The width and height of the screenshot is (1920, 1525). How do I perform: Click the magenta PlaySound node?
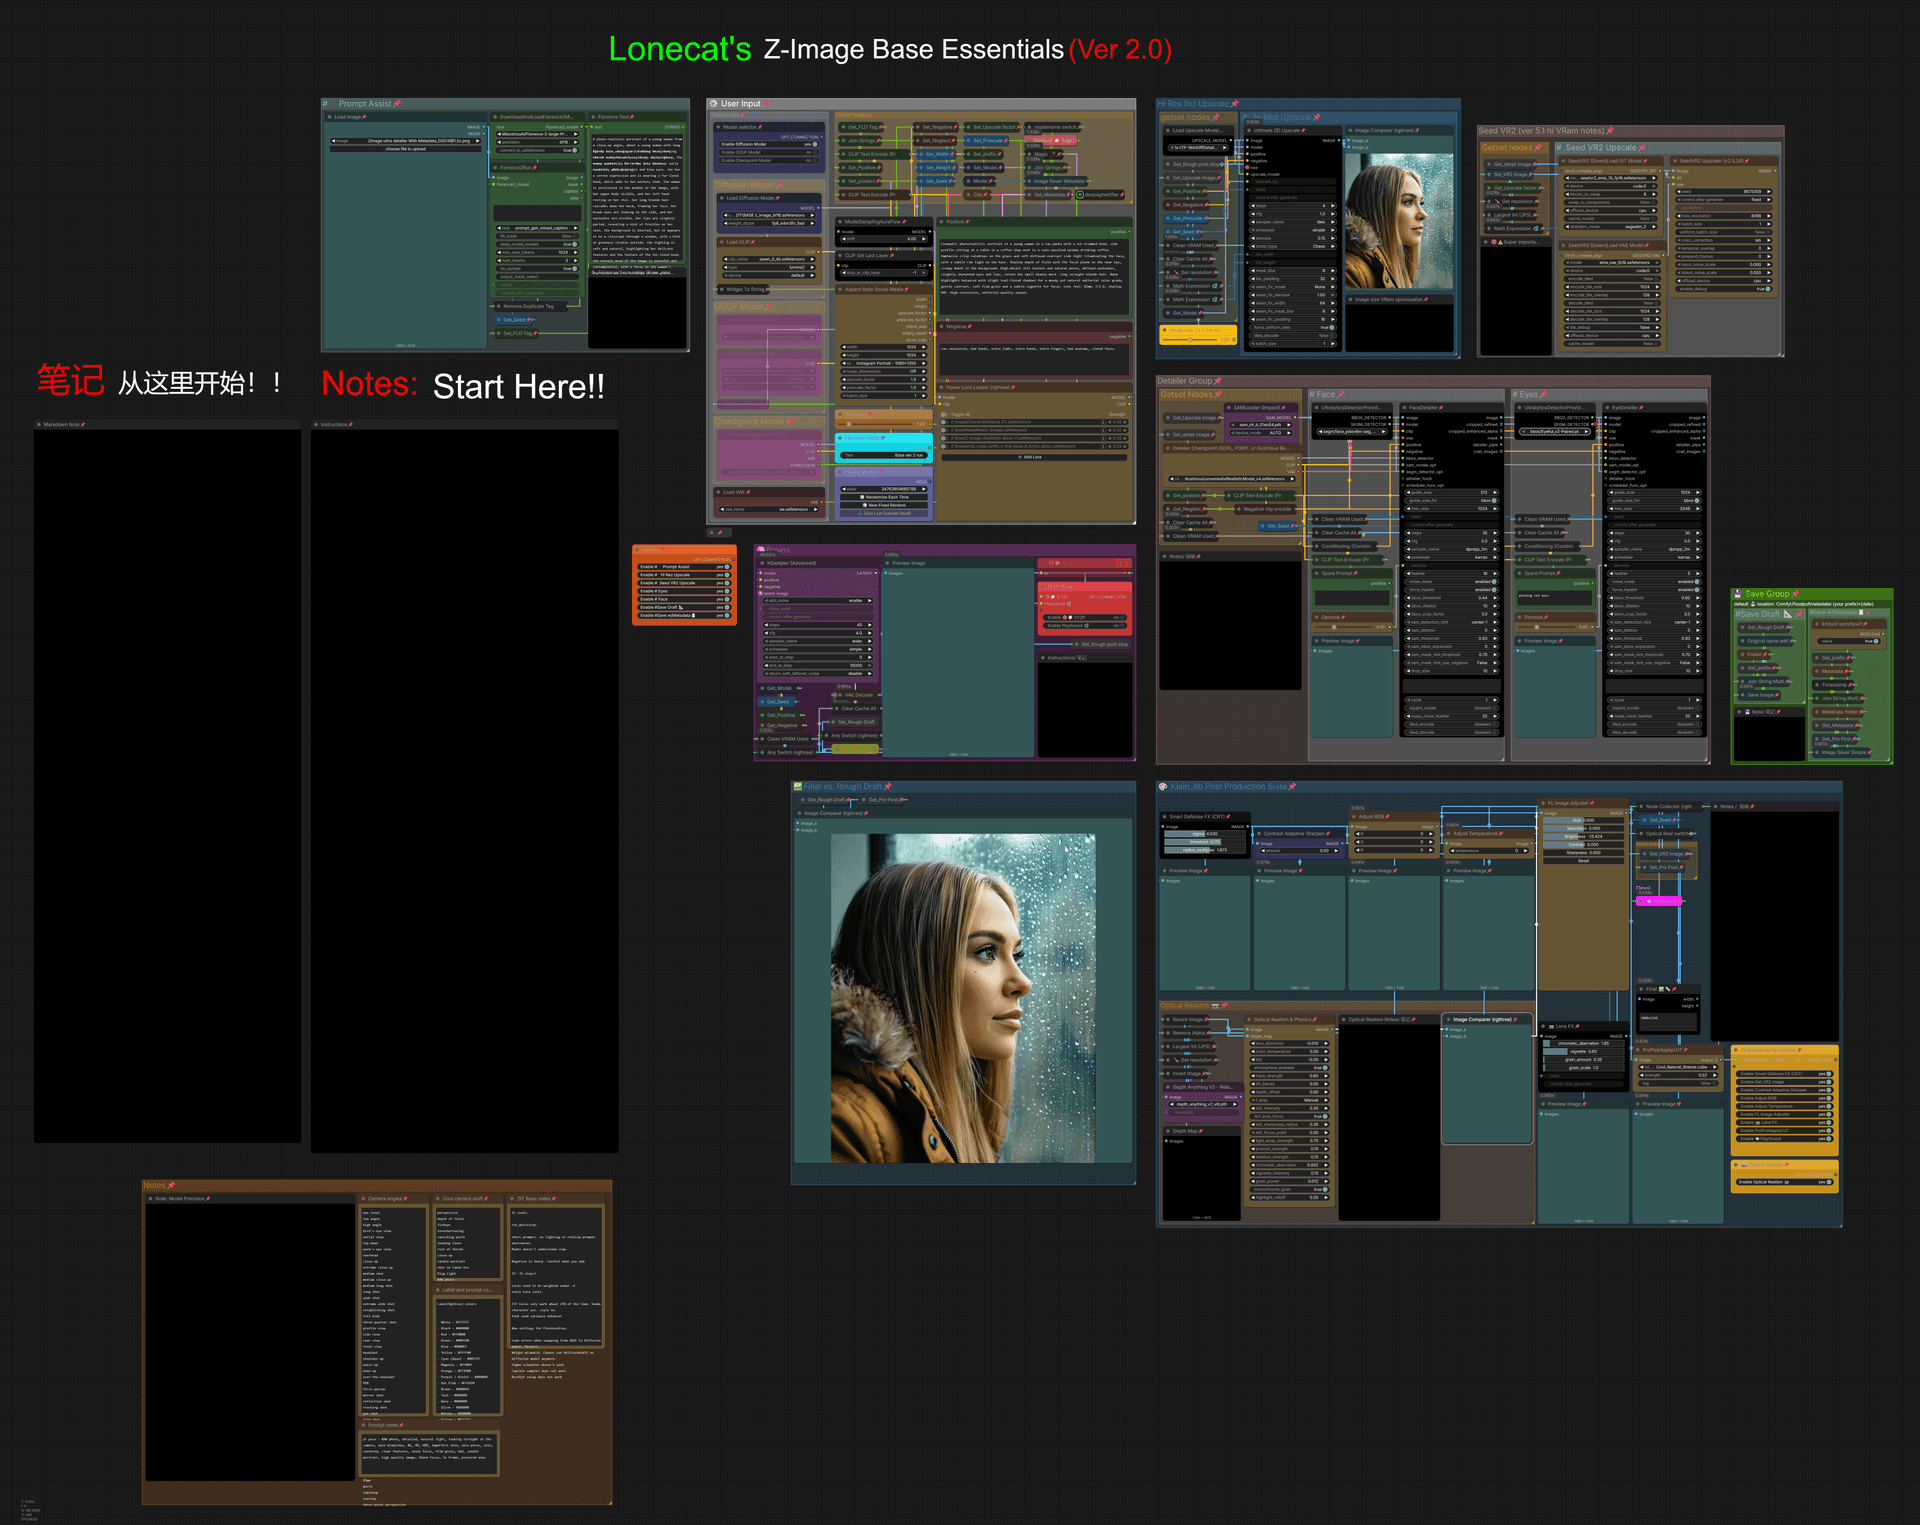(x=1659, y=901)
